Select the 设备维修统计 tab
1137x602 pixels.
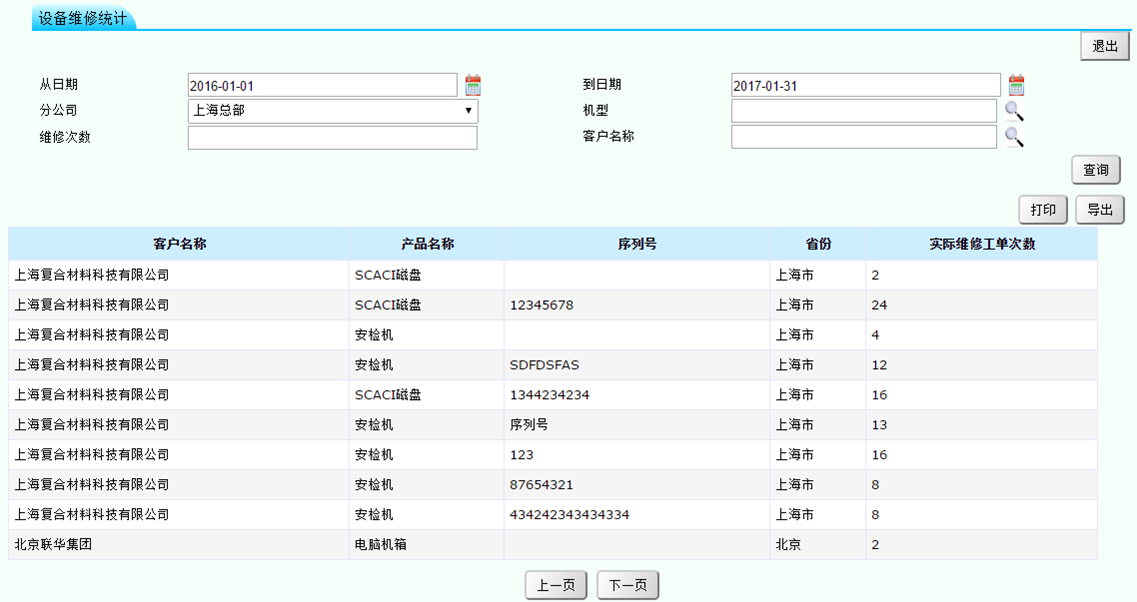click(x=83, y=19)
